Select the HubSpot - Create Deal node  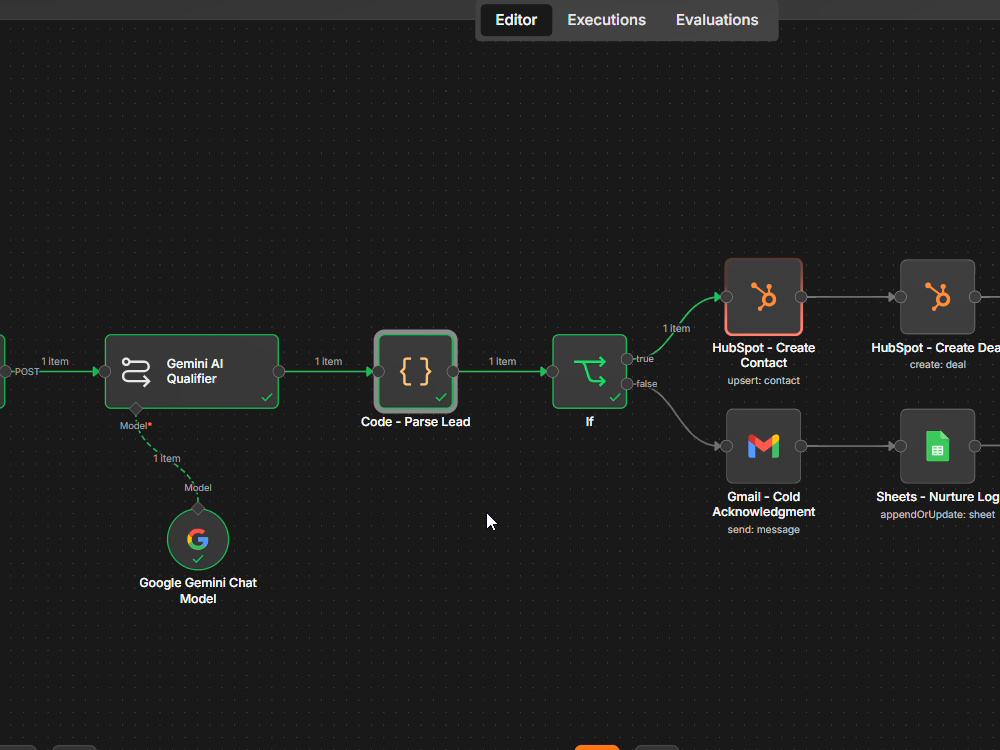(938, 297)
